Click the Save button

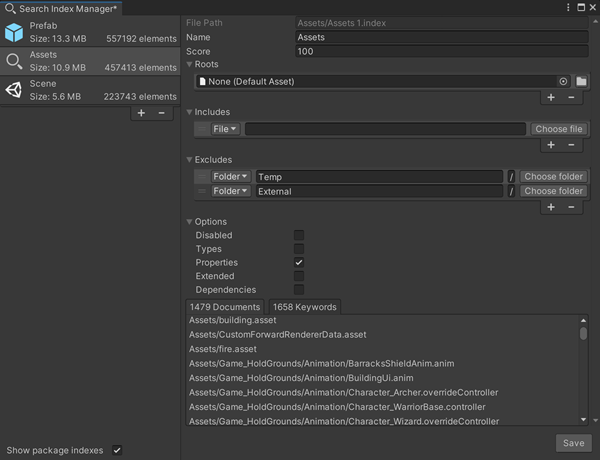pyautogui.click(x=574, y=442)
